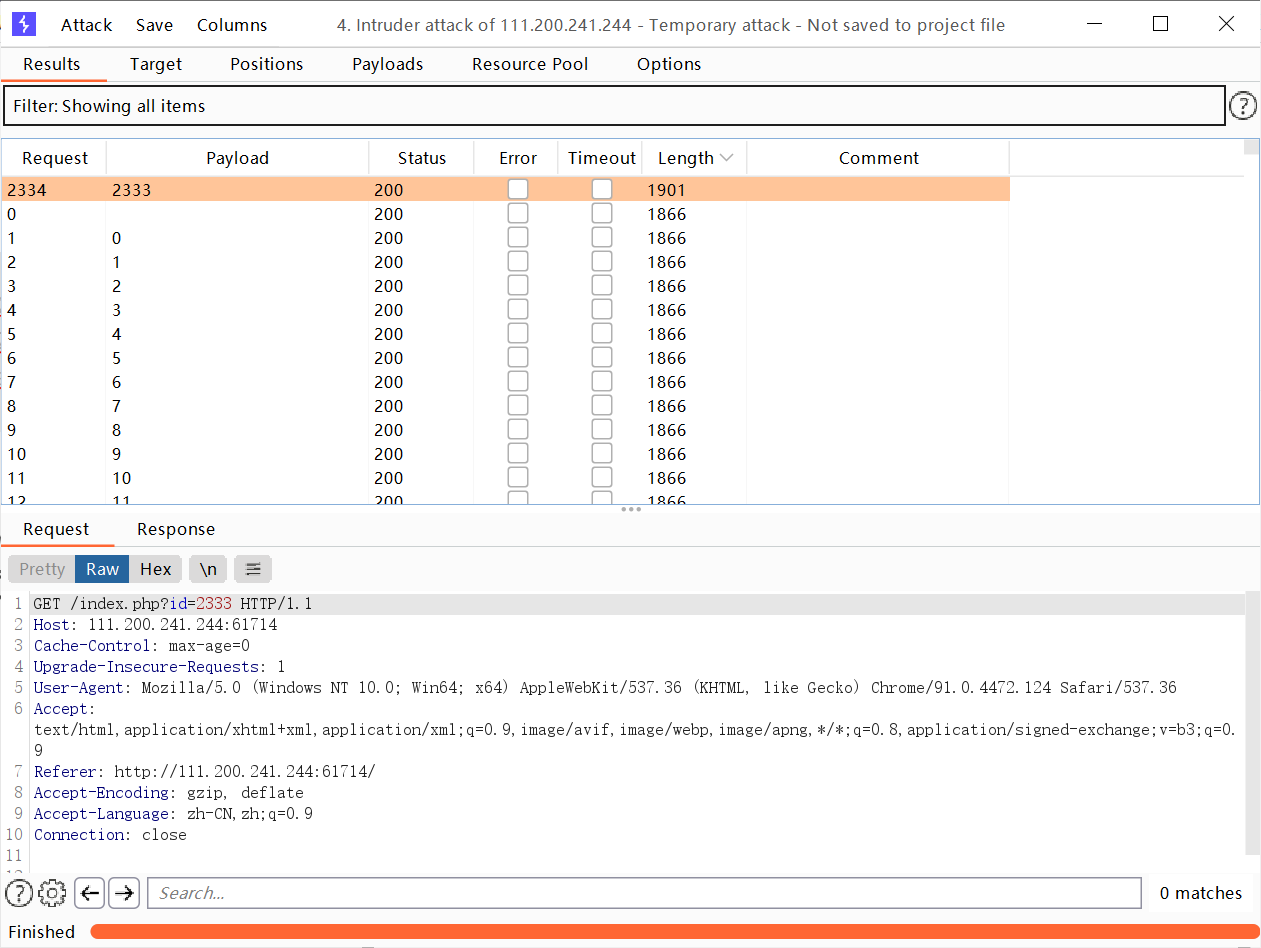Toggle non-printable characters \n button
Image resolution: width=1261 pixels, height=948 pixels.
click(208, 569)
